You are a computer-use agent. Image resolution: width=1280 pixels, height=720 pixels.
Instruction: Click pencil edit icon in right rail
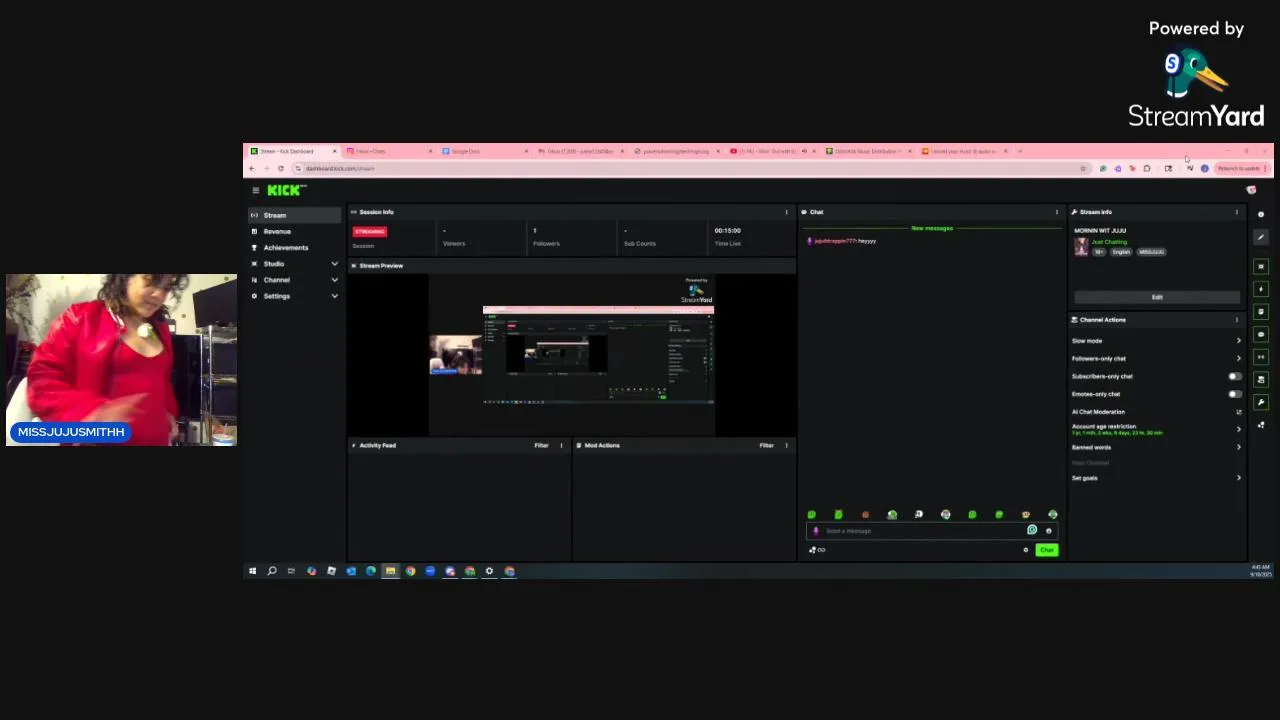point(1261,237)
